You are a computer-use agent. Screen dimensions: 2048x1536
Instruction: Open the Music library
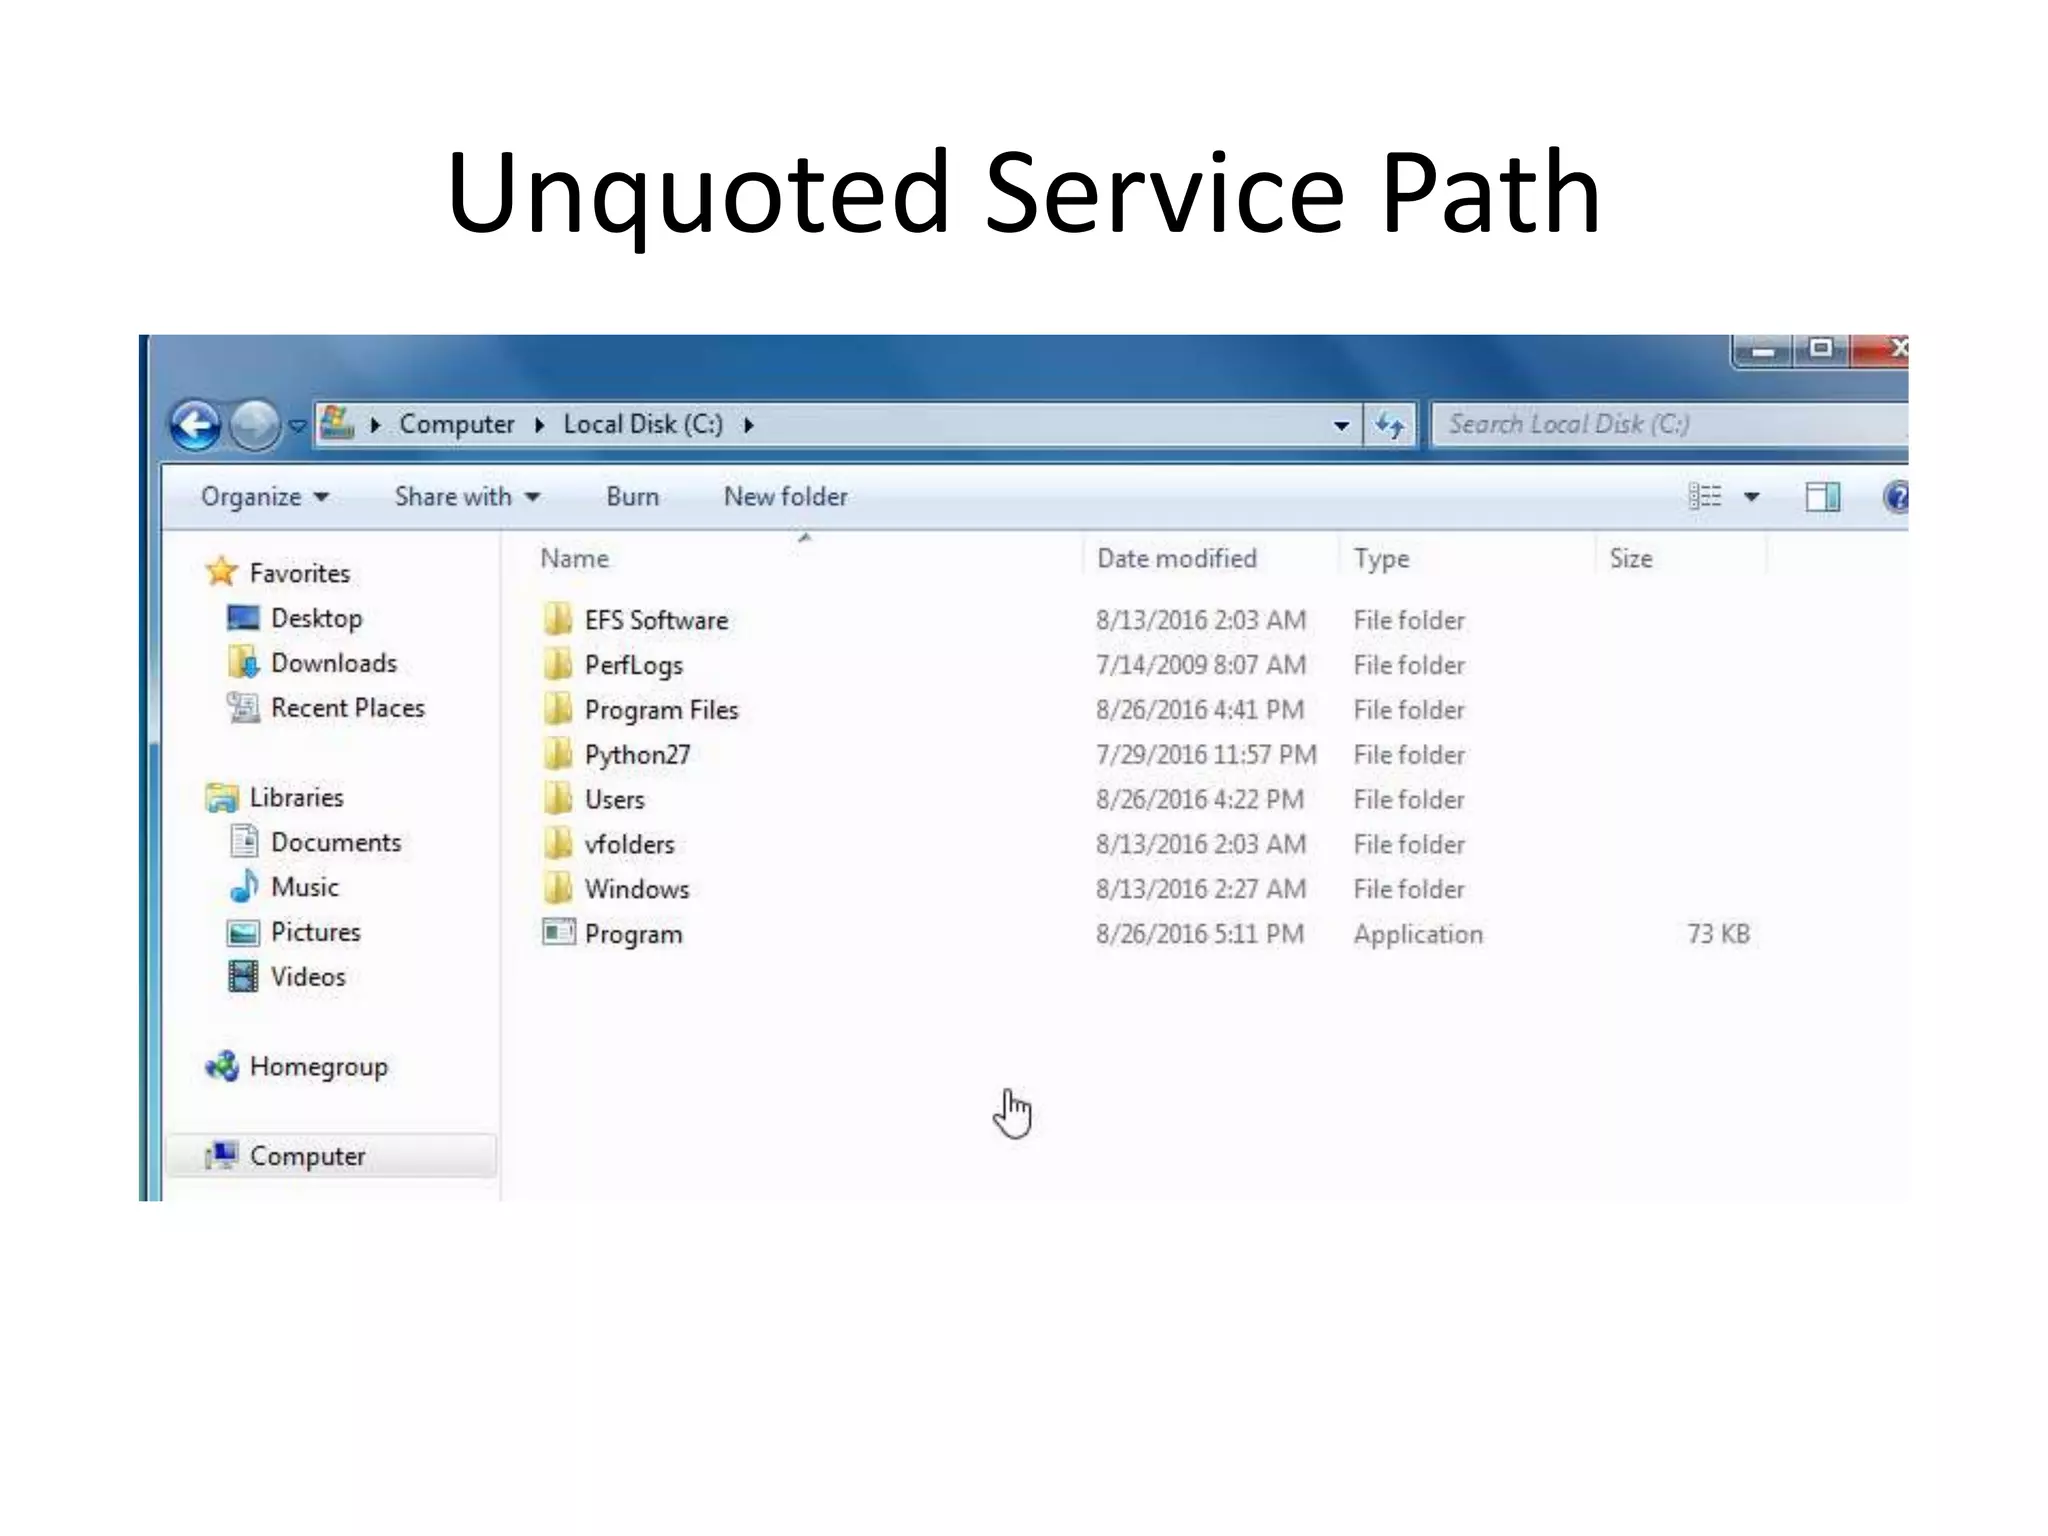[305, 887]
